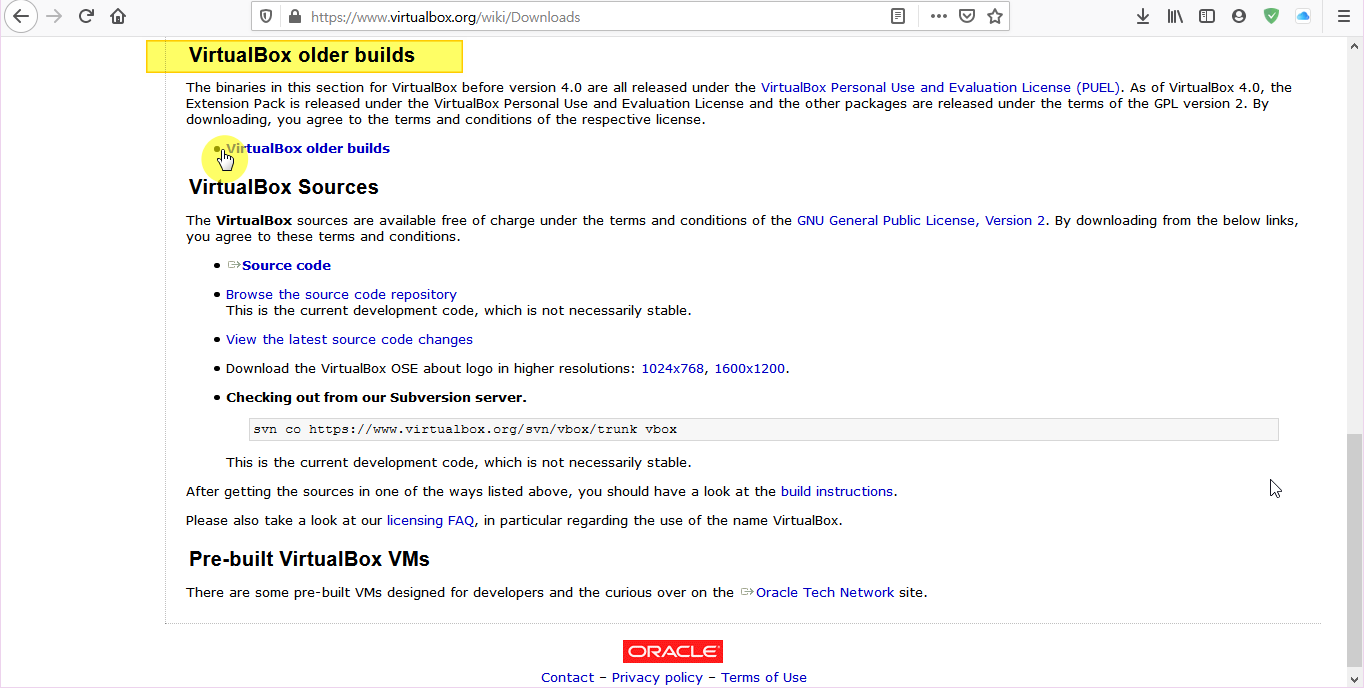Open page actions three-dot menu
1364x688 pixels.
point(938,16)
